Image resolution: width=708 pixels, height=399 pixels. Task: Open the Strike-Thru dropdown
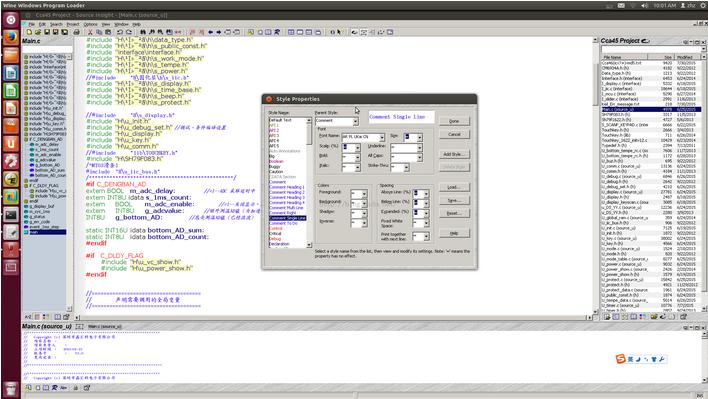(x=406, y=167)
